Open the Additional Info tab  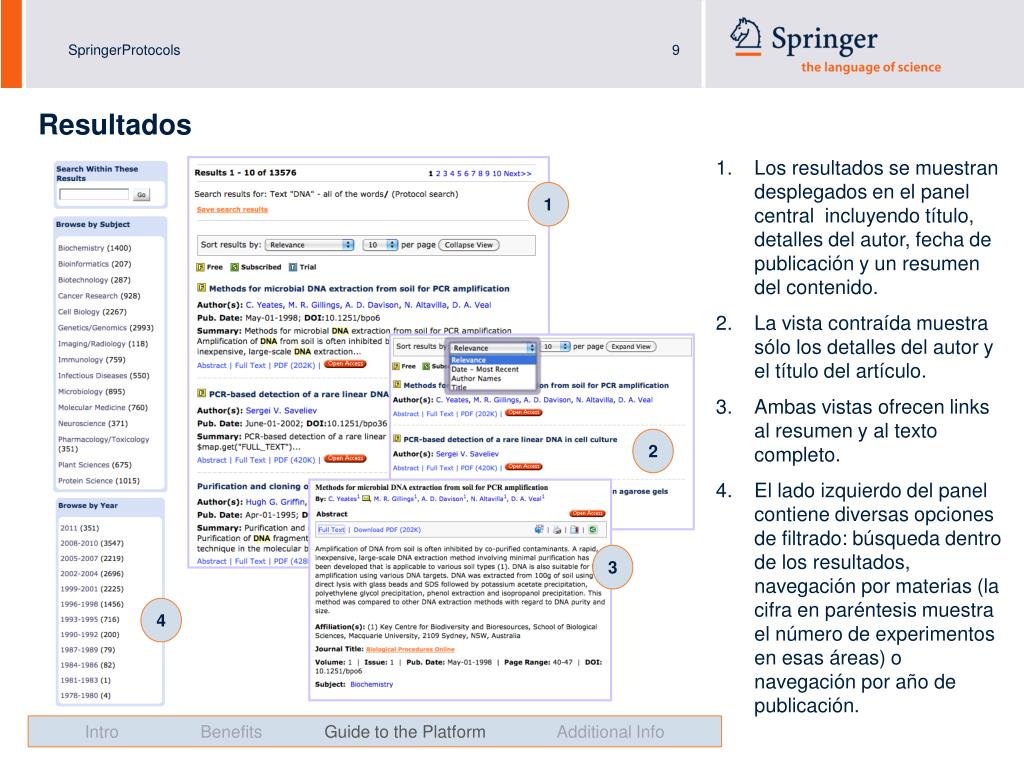611,732
